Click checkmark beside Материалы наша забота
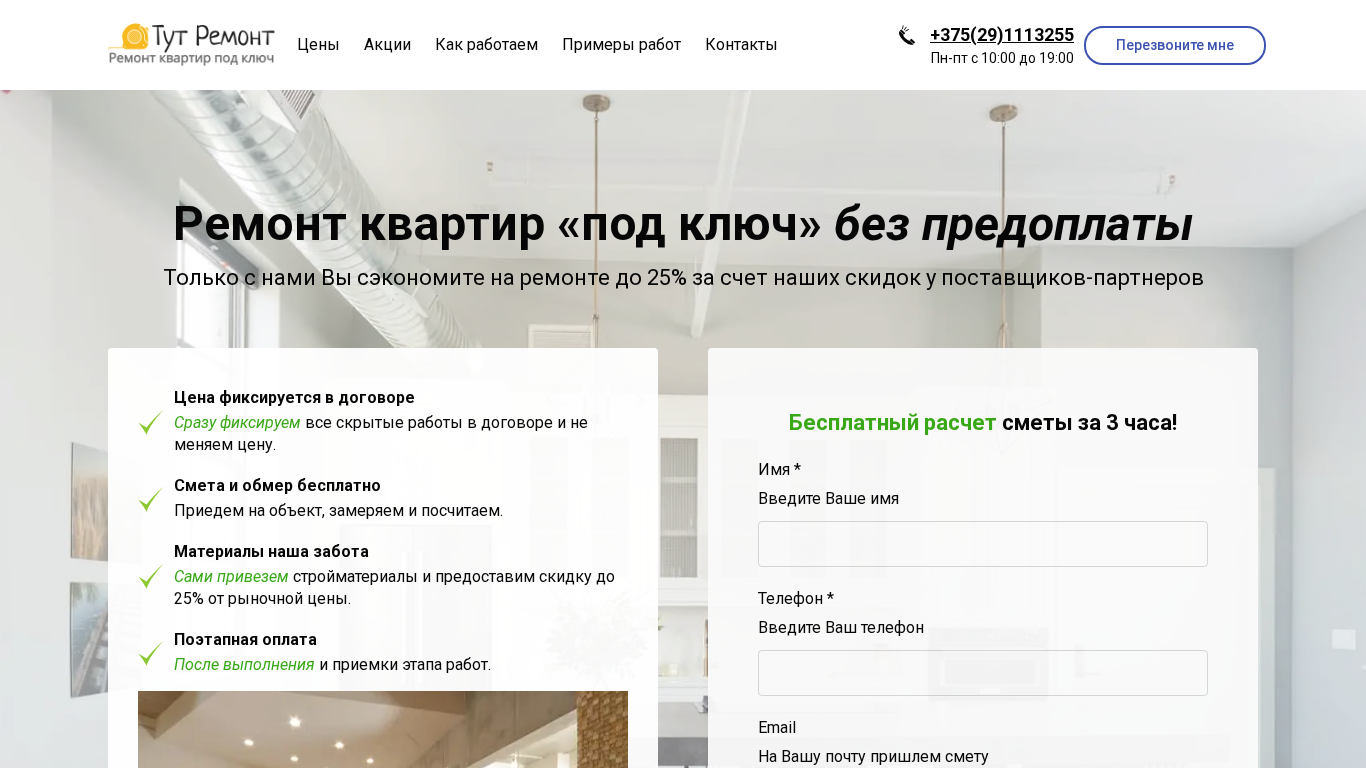This screenshot has width=1366, height=768. [151, 576]
